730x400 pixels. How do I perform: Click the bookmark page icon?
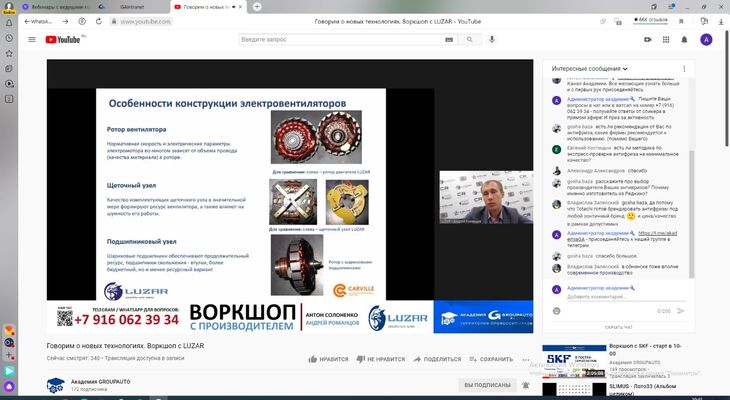point(681,21)
